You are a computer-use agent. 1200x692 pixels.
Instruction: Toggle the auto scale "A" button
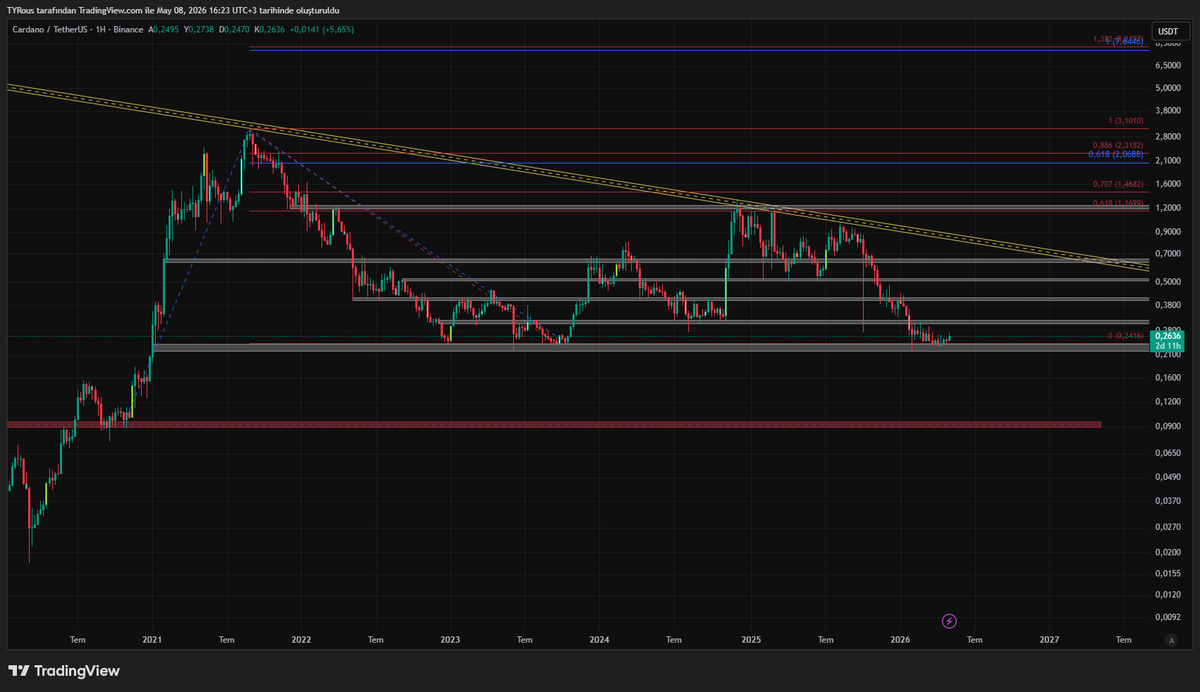1170,639
